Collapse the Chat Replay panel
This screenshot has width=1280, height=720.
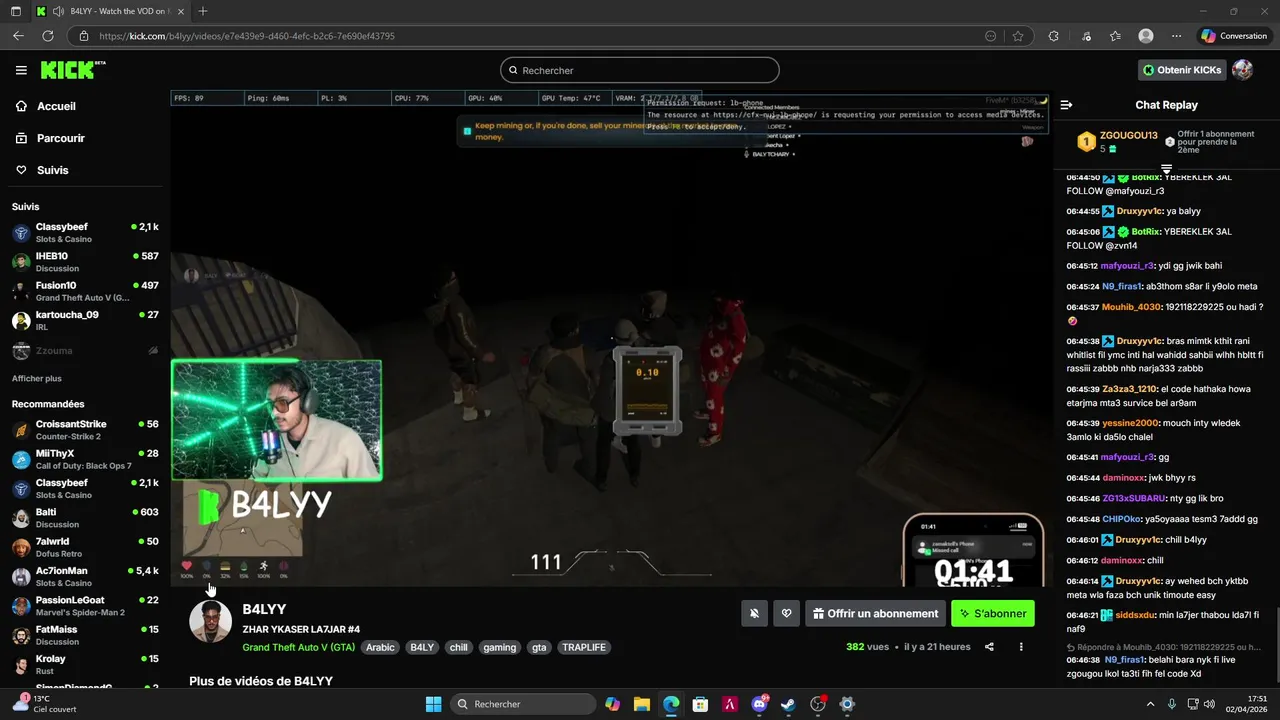tap(1066, 105)
